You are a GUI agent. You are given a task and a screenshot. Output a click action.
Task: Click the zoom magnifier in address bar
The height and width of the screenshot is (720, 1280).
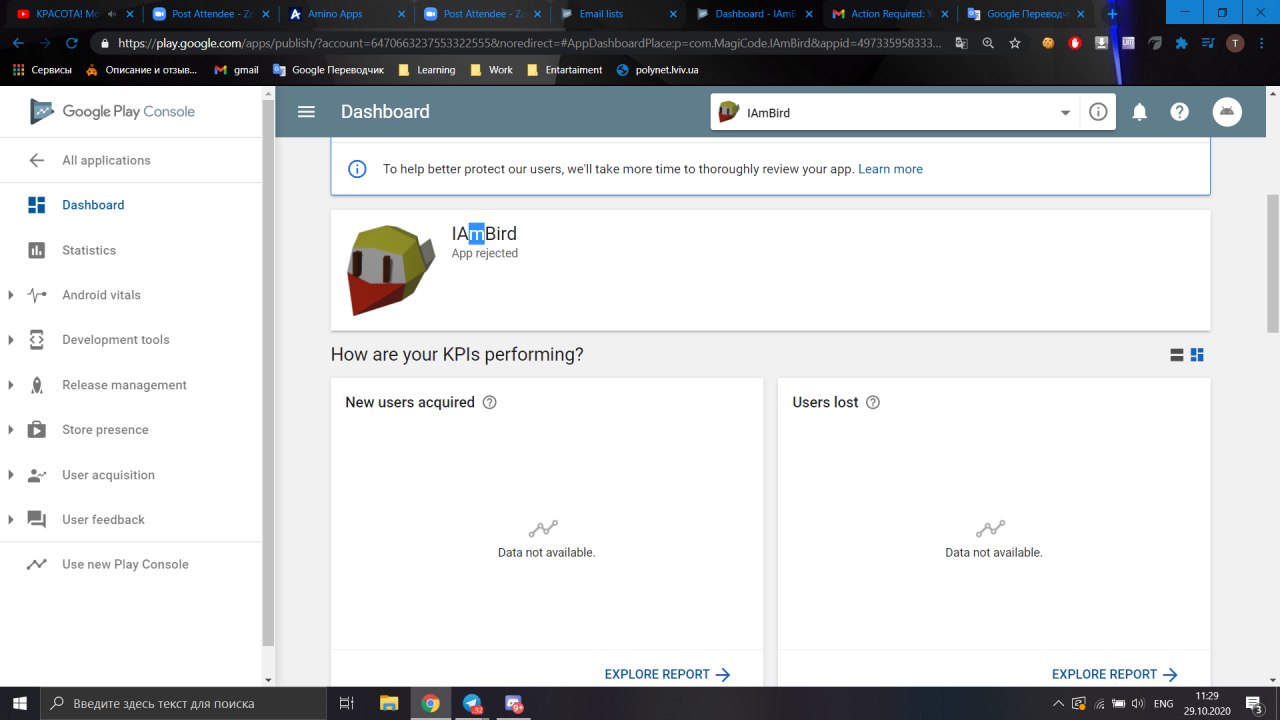988,43
